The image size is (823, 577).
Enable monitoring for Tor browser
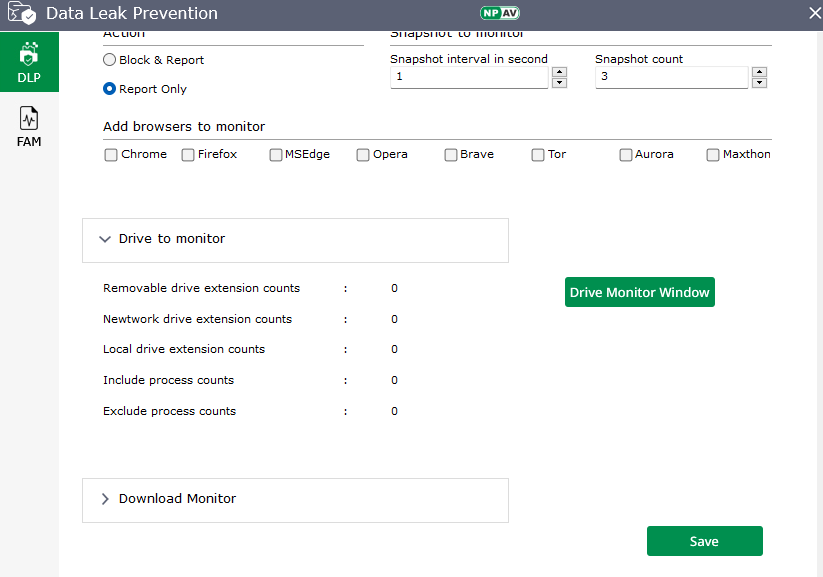pyautogui.click(x=538, y=155)
